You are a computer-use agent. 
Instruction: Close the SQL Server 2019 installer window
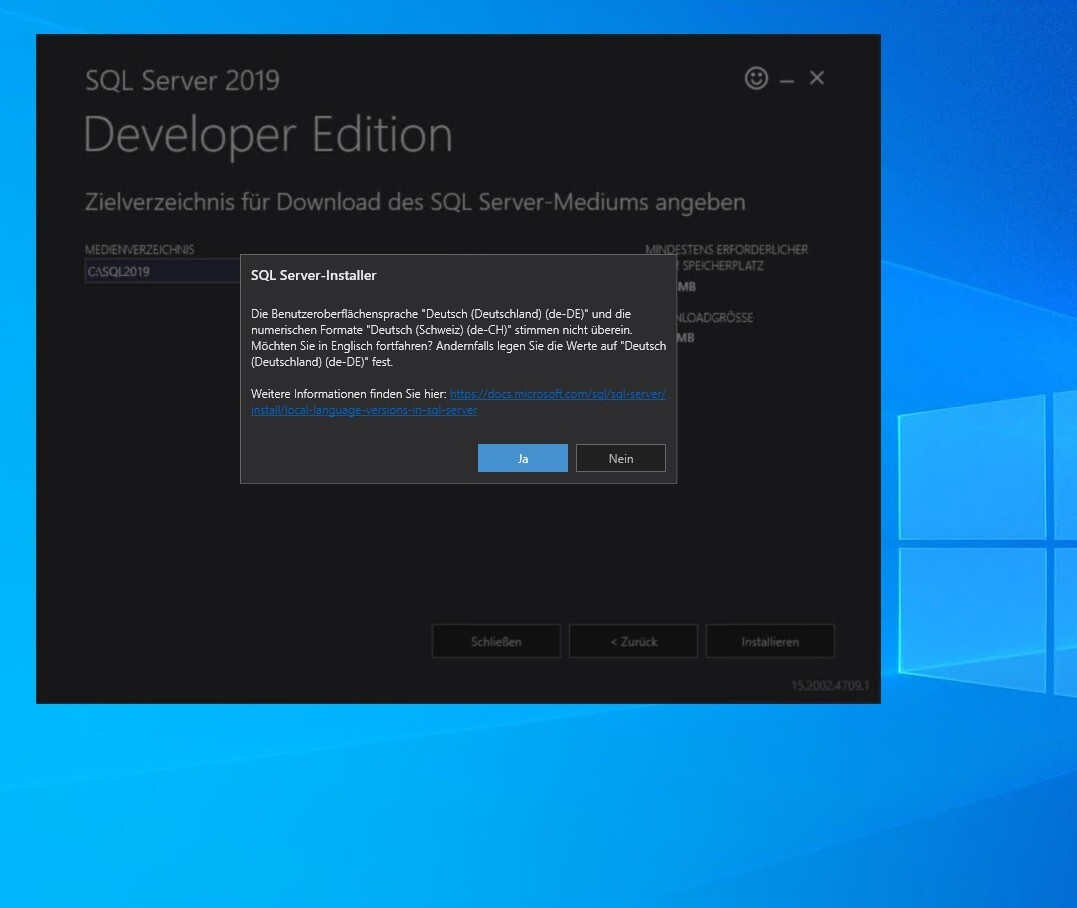coord(817,78)
